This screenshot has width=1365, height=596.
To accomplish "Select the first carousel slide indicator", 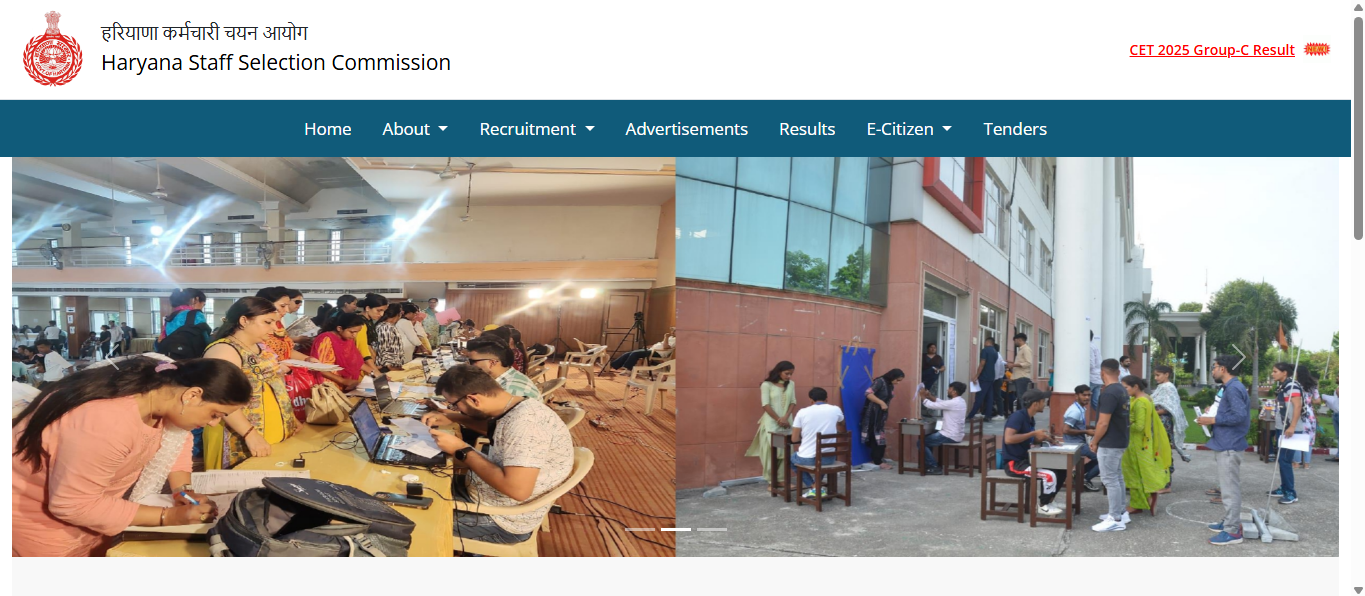I will click(x=640, y=529).
